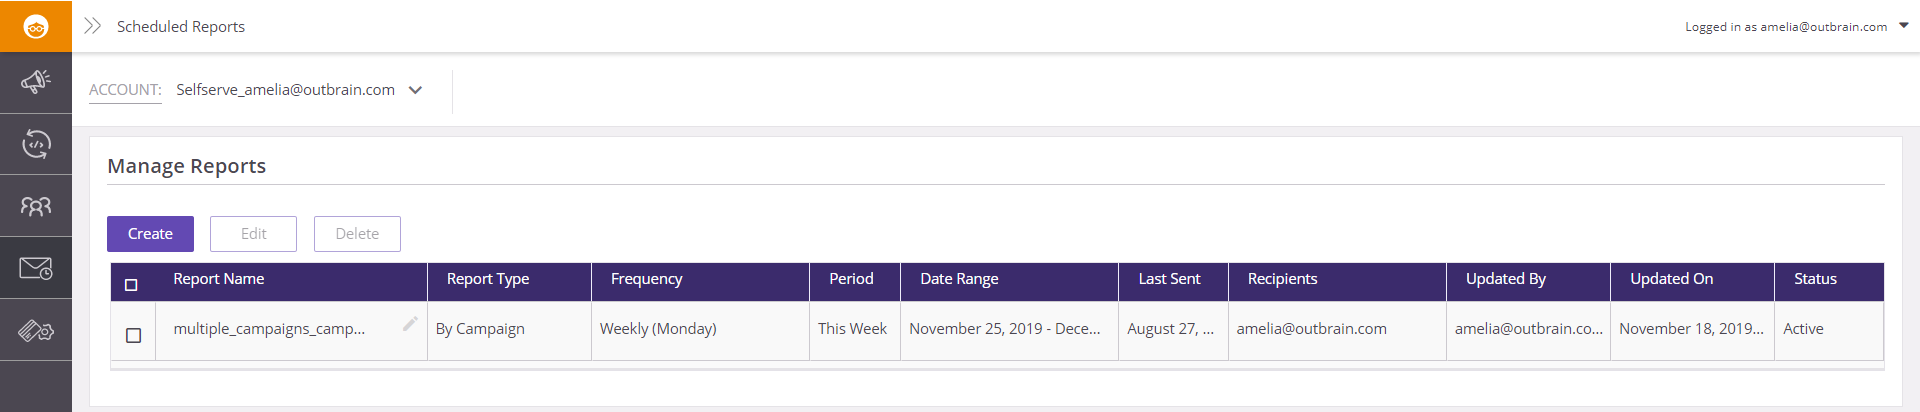Click the Create report button
Viewport: 1920px width, 412px height.
150,234
